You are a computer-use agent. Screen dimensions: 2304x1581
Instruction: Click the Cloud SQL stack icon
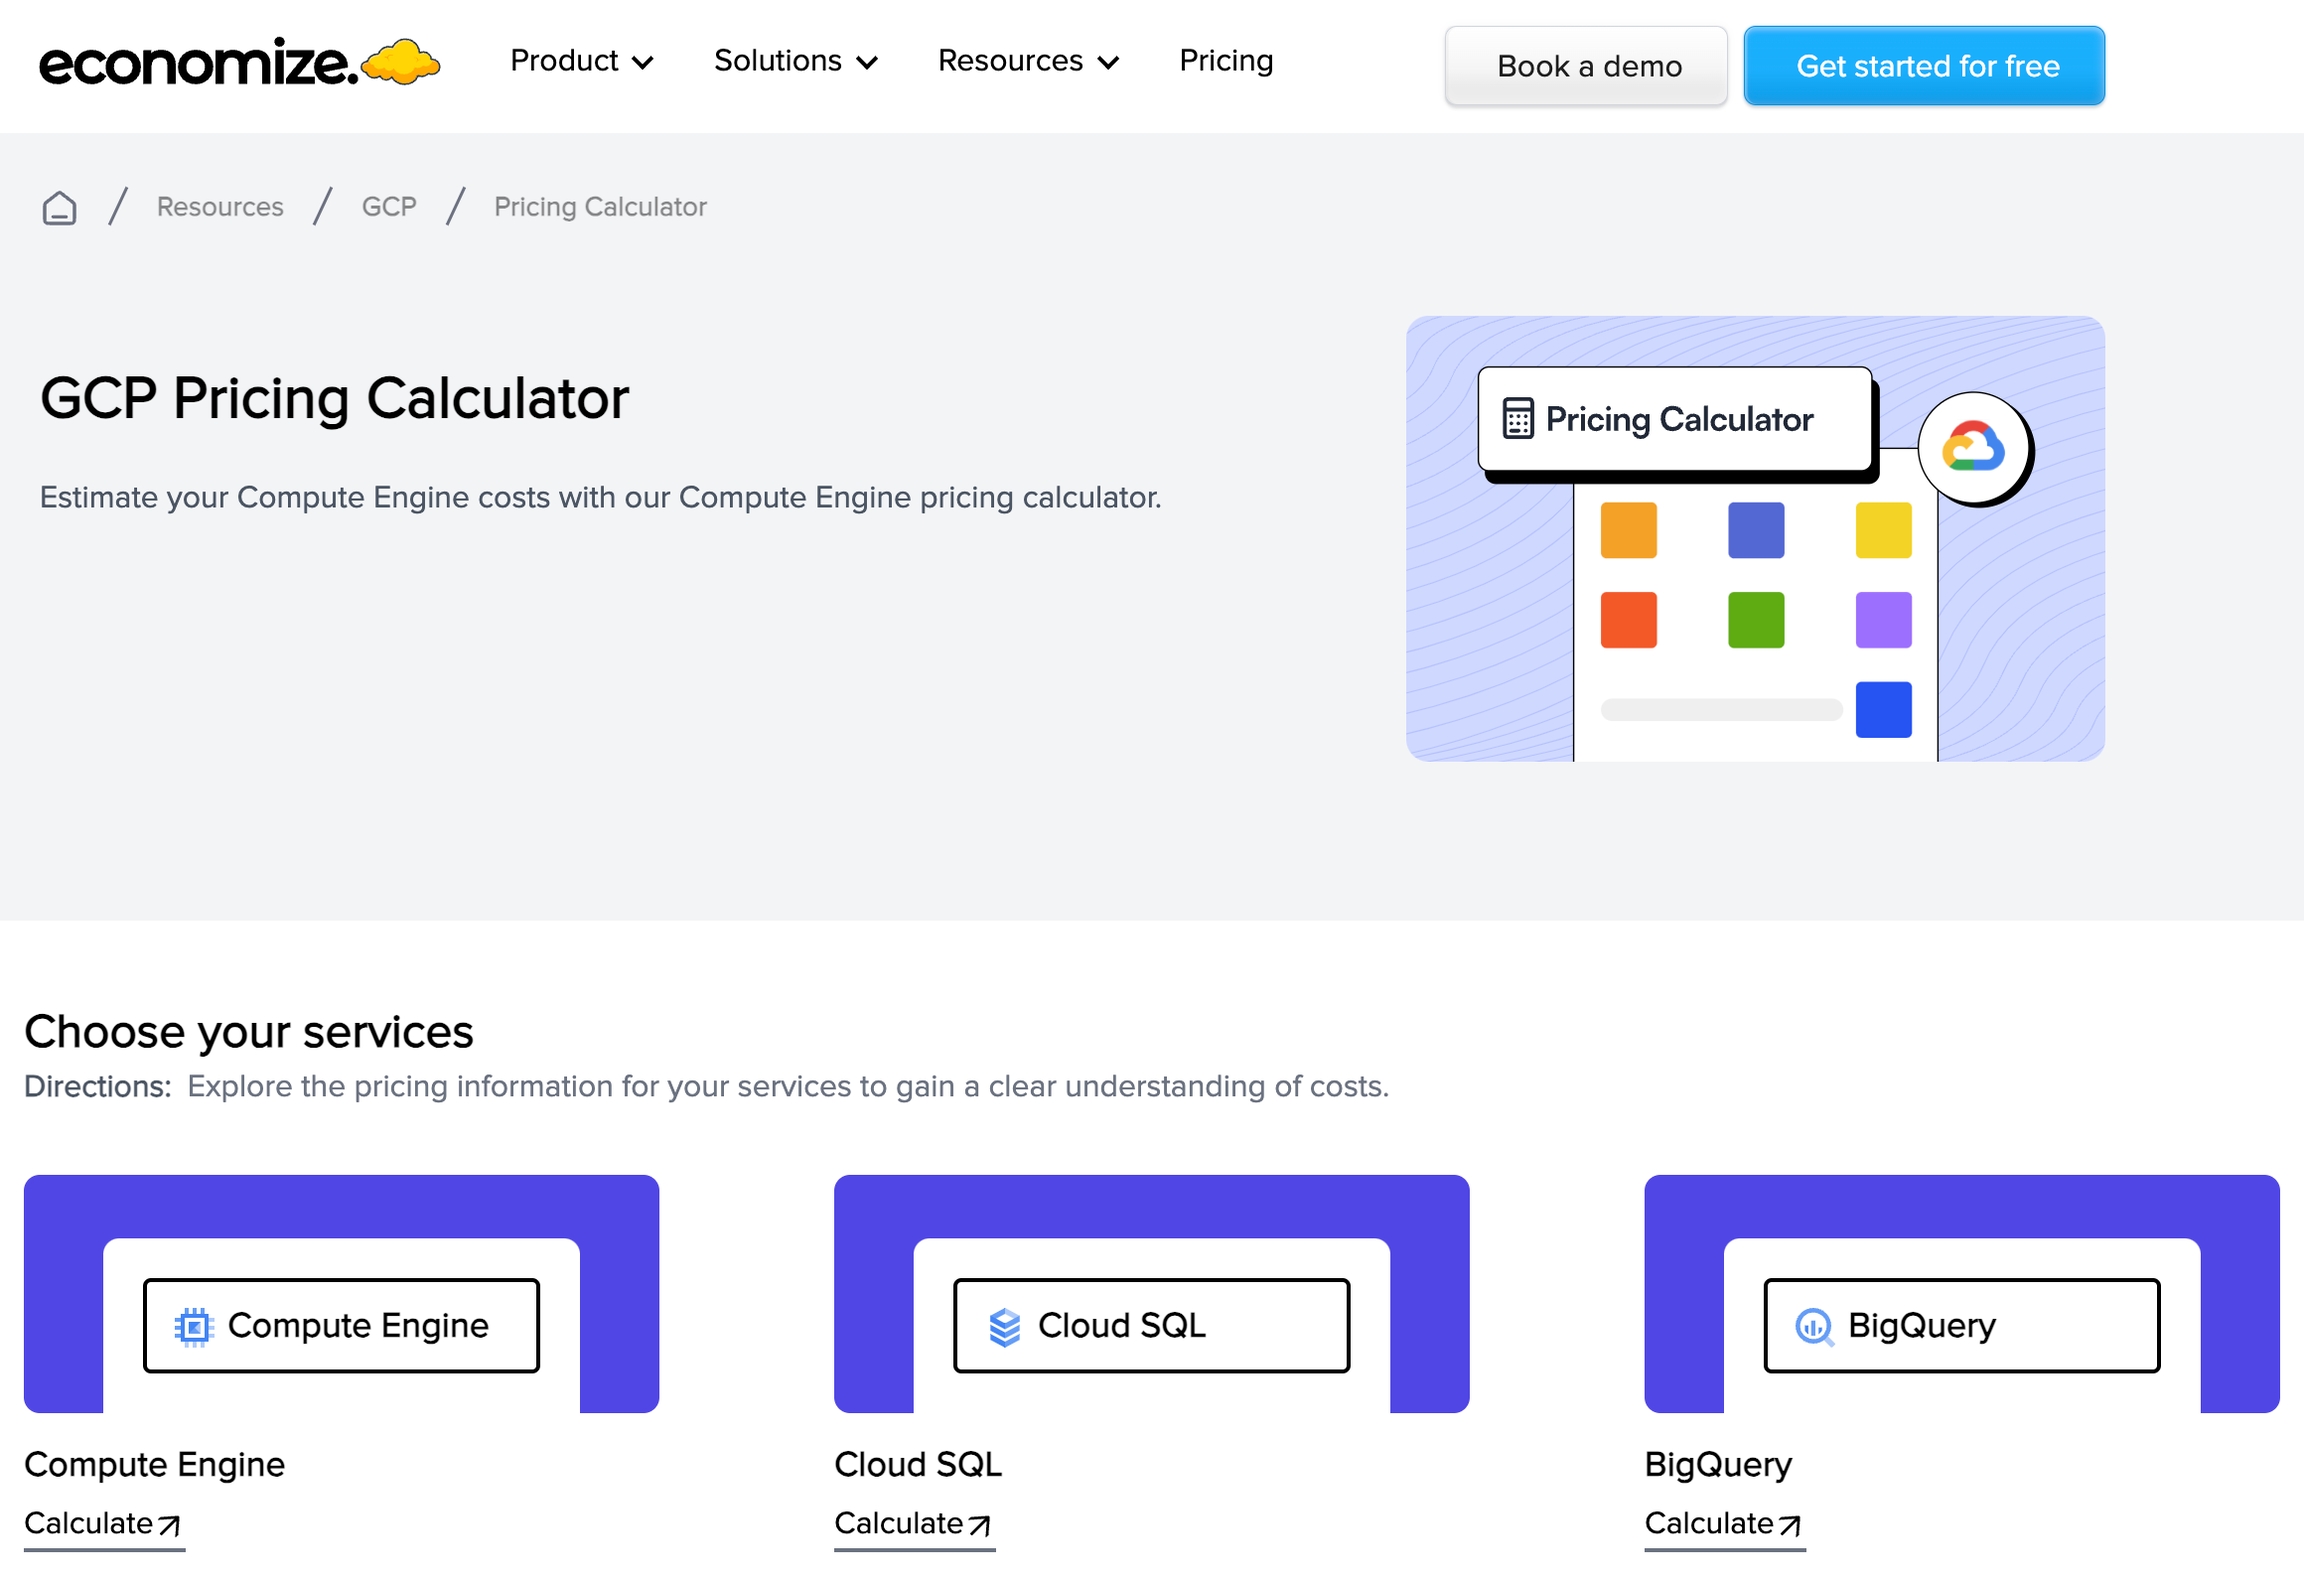click(x=1004, y=1326)
